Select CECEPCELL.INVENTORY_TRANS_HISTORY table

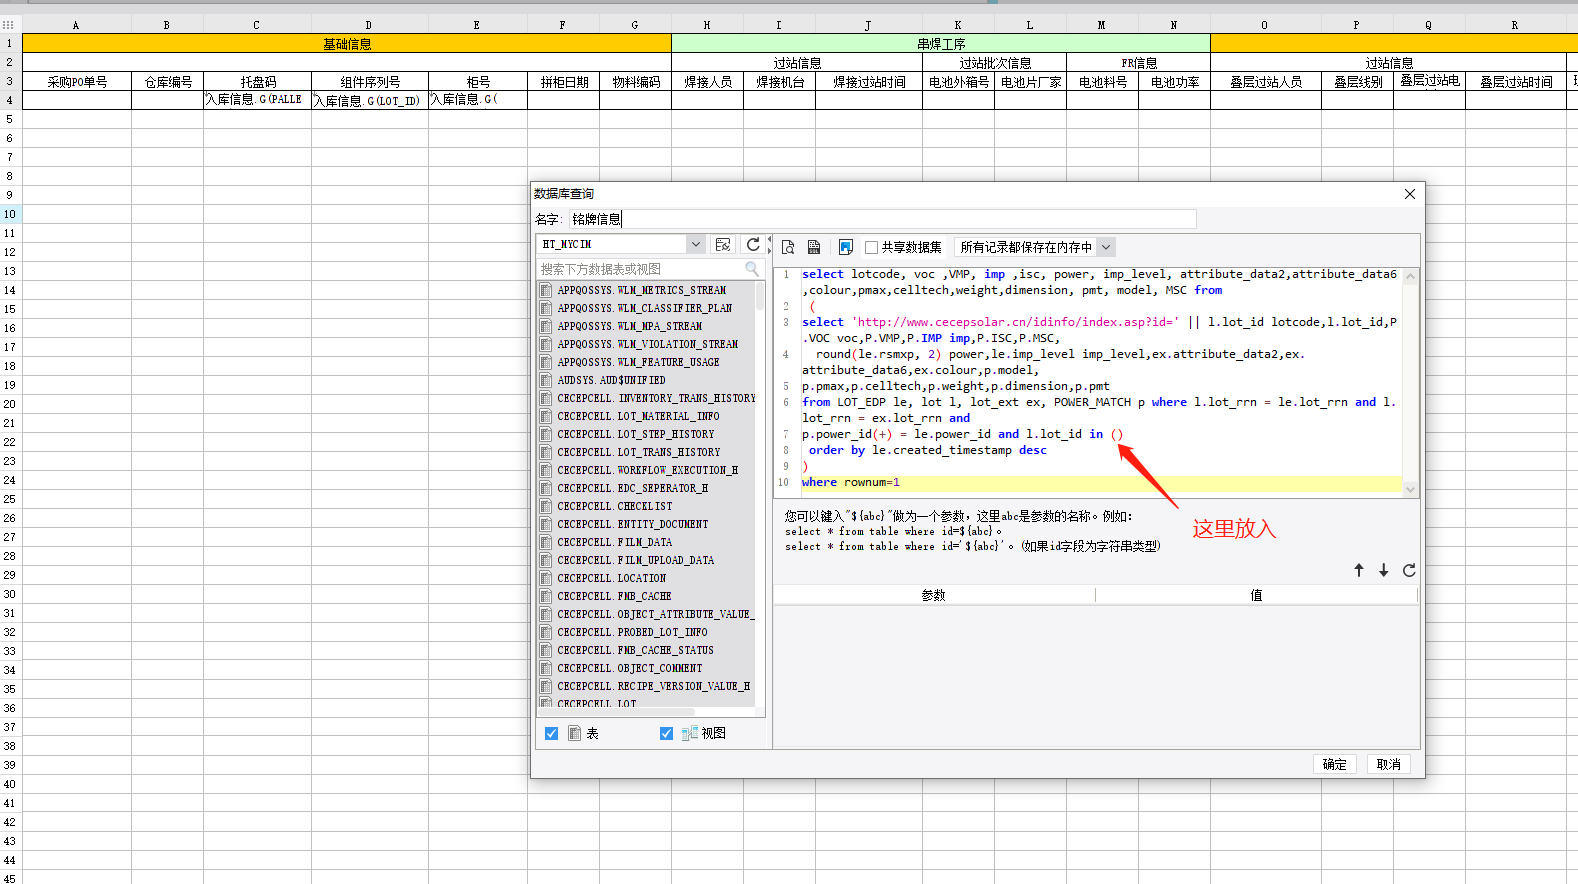click(656, 398)
